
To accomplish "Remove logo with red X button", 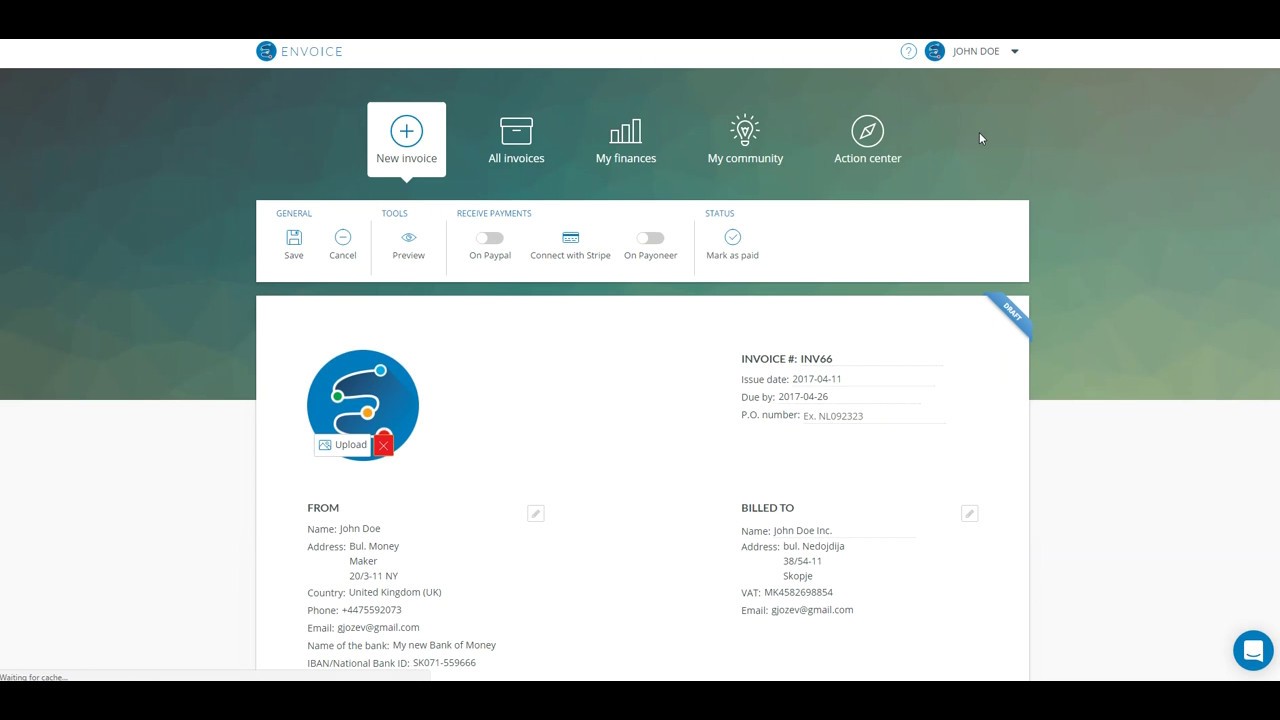I will tap(383, 445).
